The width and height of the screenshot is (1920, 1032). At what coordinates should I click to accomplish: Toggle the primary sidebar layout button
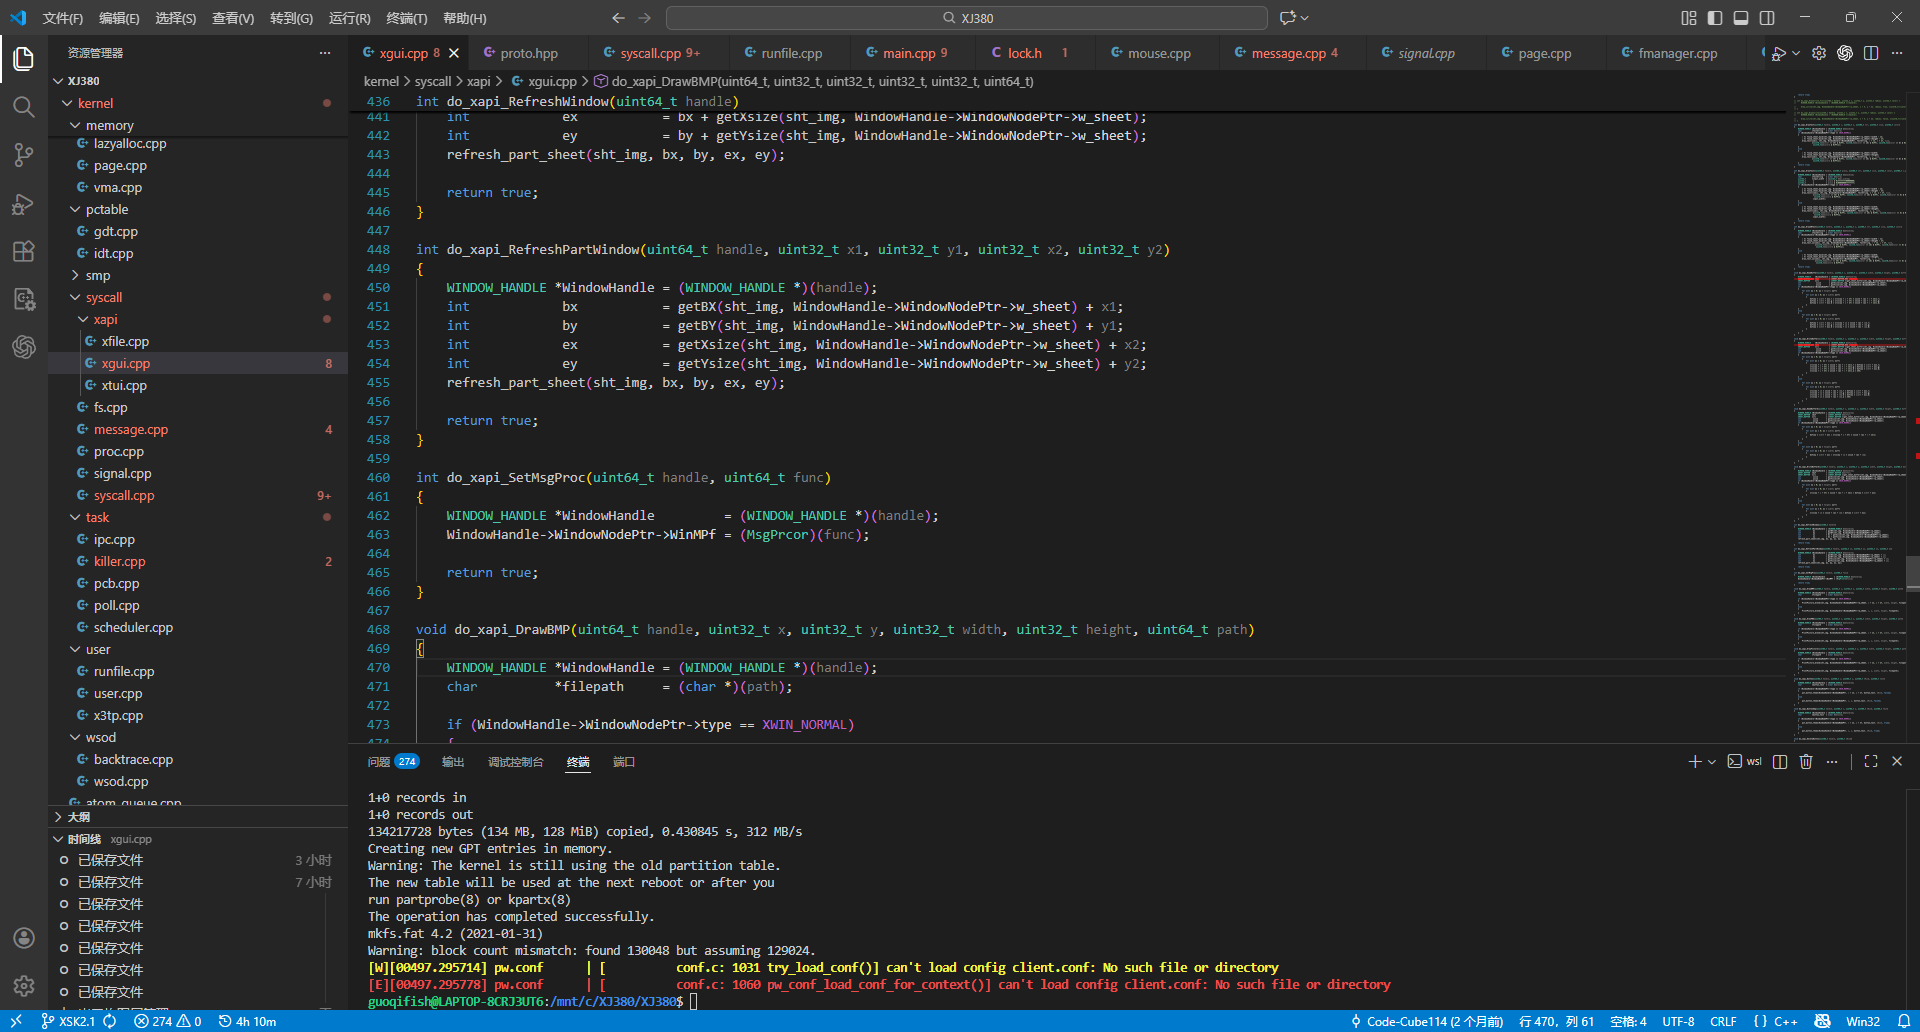(1715, 18)
